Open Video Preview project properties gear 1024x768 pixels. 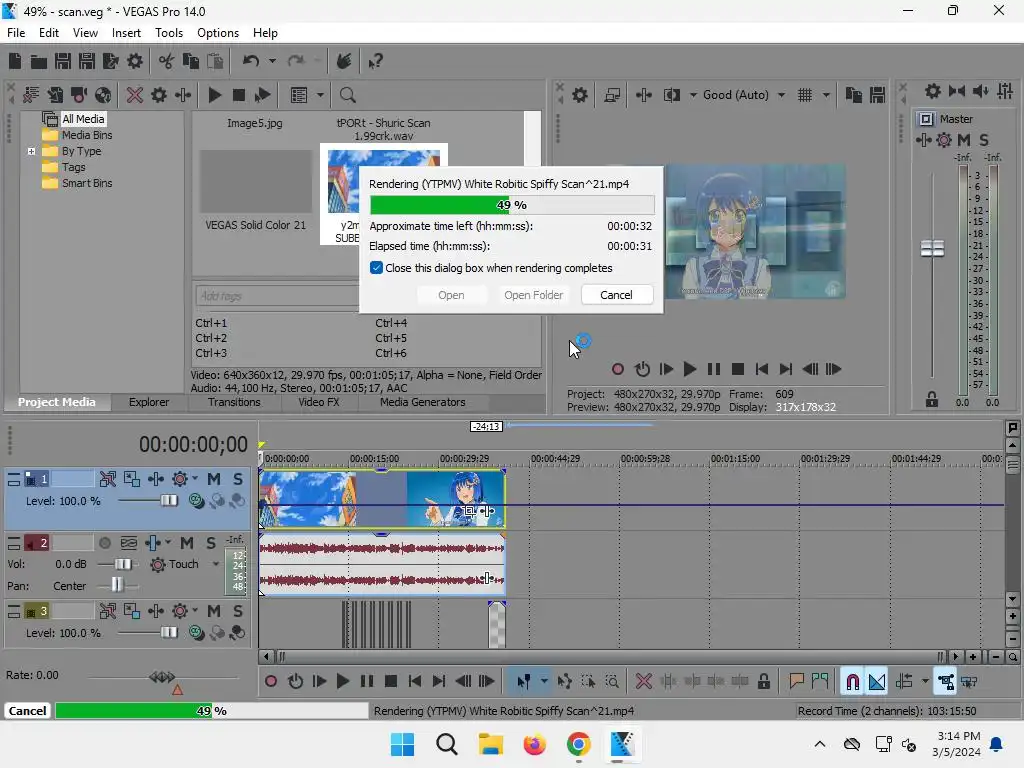pyautogui.click(x=579, y=95)
